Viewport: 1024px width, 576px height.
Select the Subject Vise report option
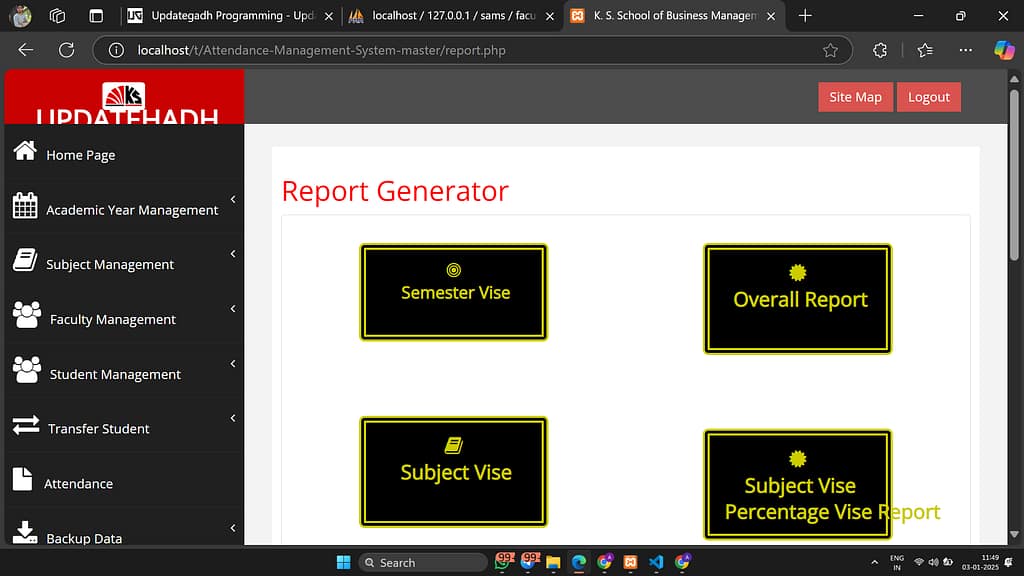click(453, 471)
